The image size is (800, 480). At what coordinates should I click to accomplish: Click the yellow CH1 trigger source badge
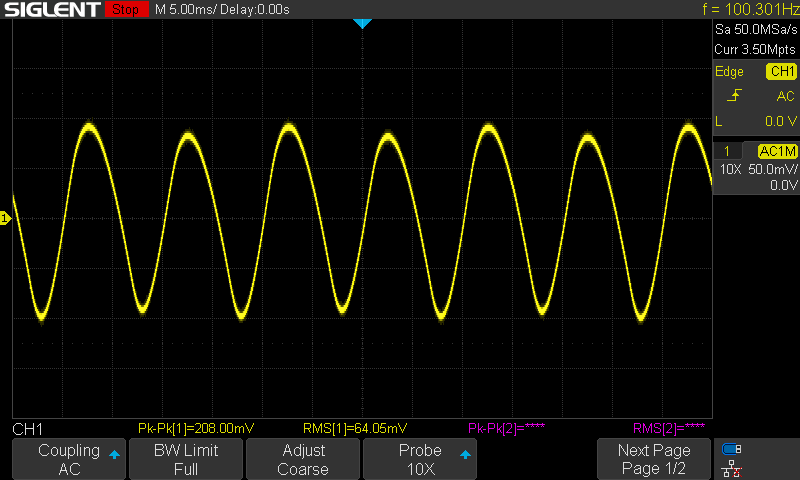[x=781, y=72]
